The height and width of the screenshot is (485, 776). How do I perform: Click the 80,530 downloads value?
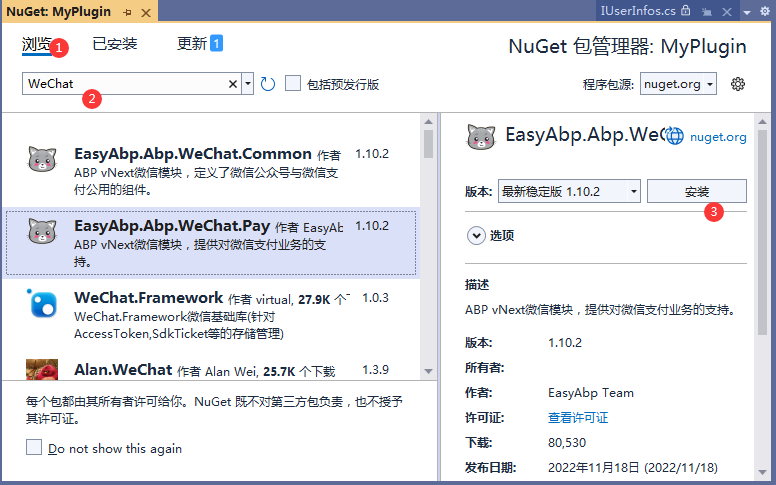(567, 442)
